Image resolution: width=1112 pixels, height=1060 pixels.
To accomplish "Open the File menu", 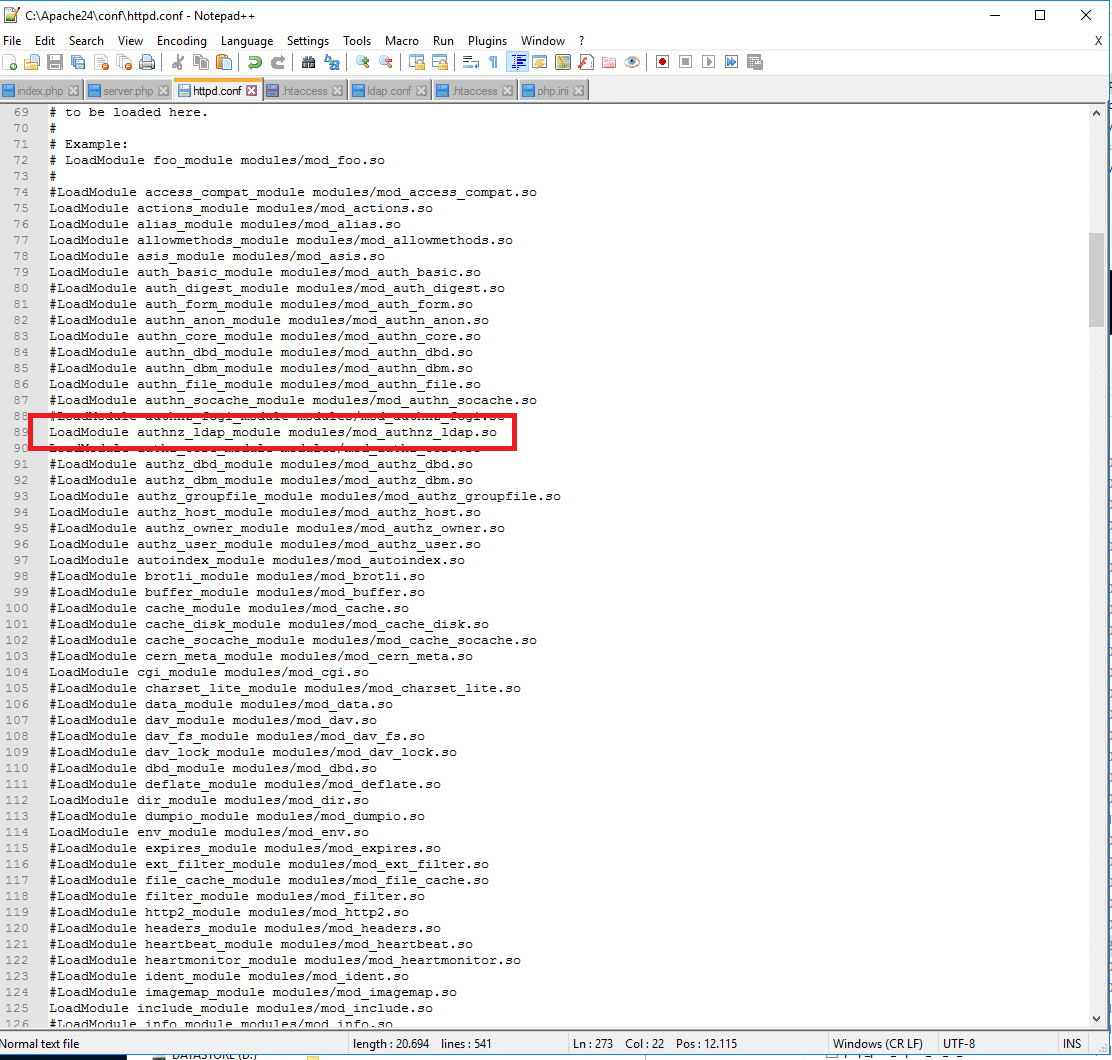I will point(12,41).
